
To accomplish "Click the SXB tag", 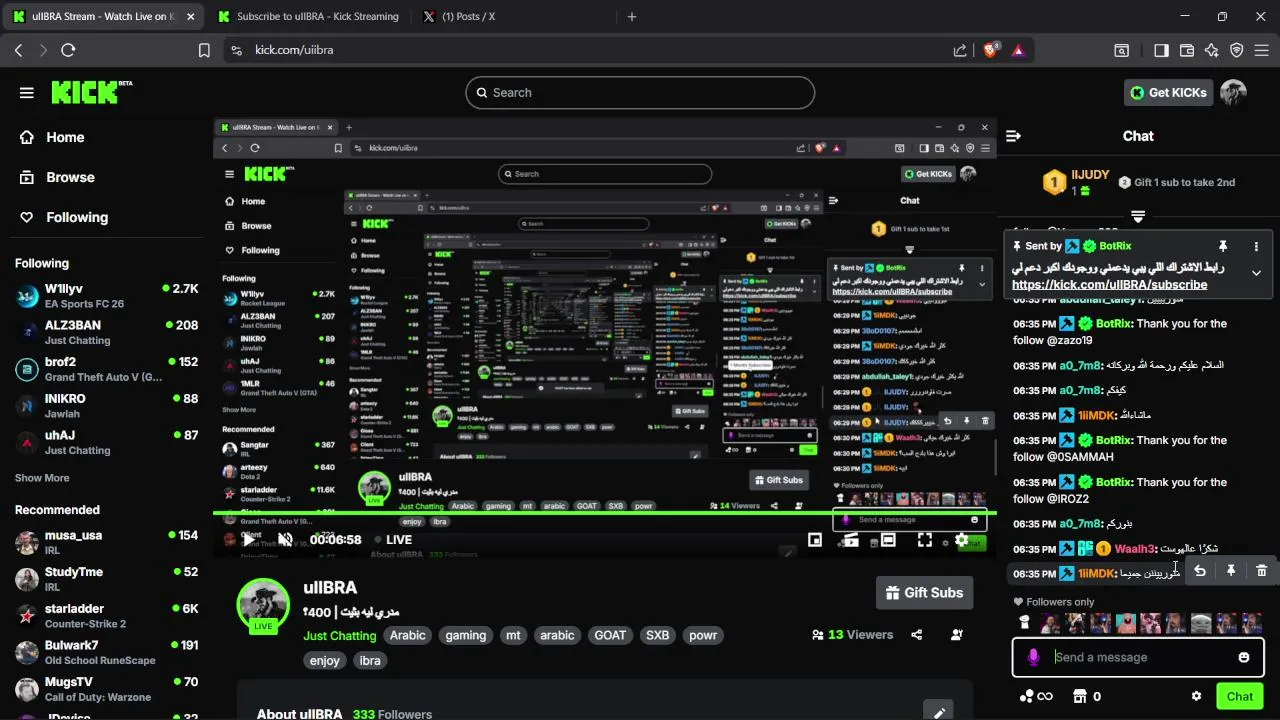I will pyautogui.click(x=657, y=635).
